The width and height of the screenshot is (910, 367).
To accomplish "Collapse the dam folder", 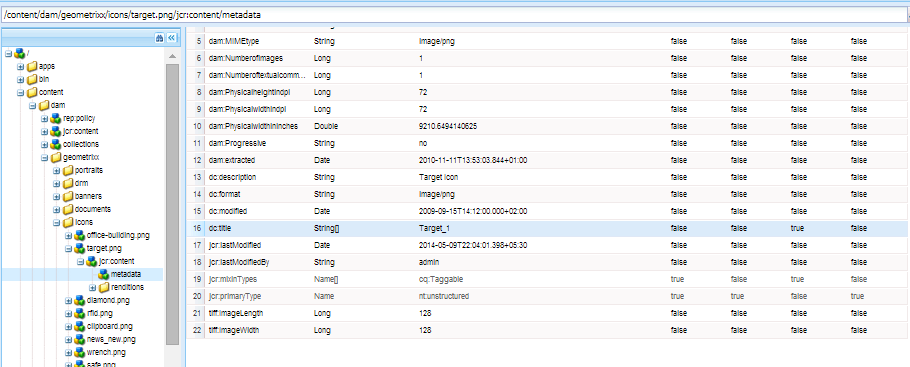I will [x=32, y=105].
